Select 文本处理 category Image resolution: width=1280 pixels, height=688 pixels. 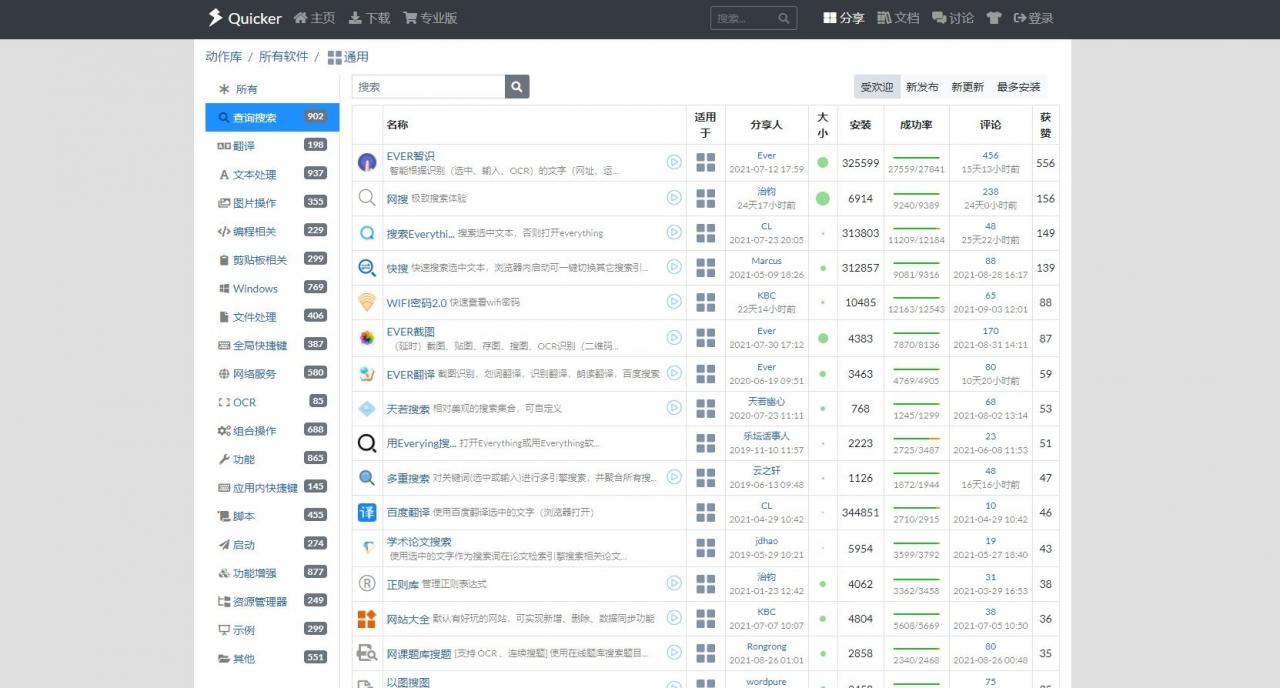pyautogui.click(x=272, y=174)
